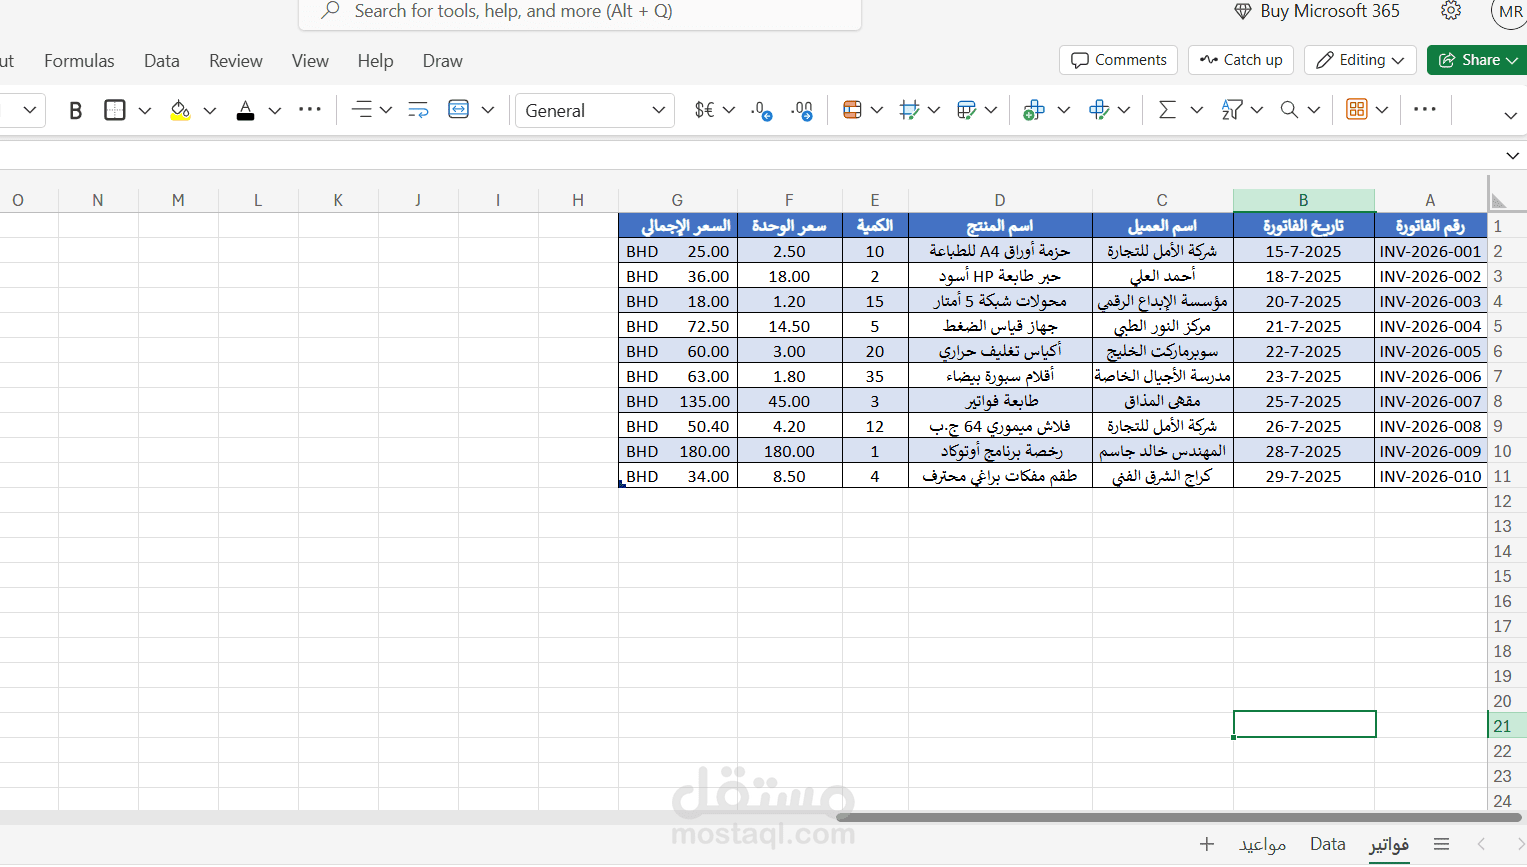Click the orange Add-ins grid icon
Viewport: 1527px width, 867px height.
coord(1356,109)
